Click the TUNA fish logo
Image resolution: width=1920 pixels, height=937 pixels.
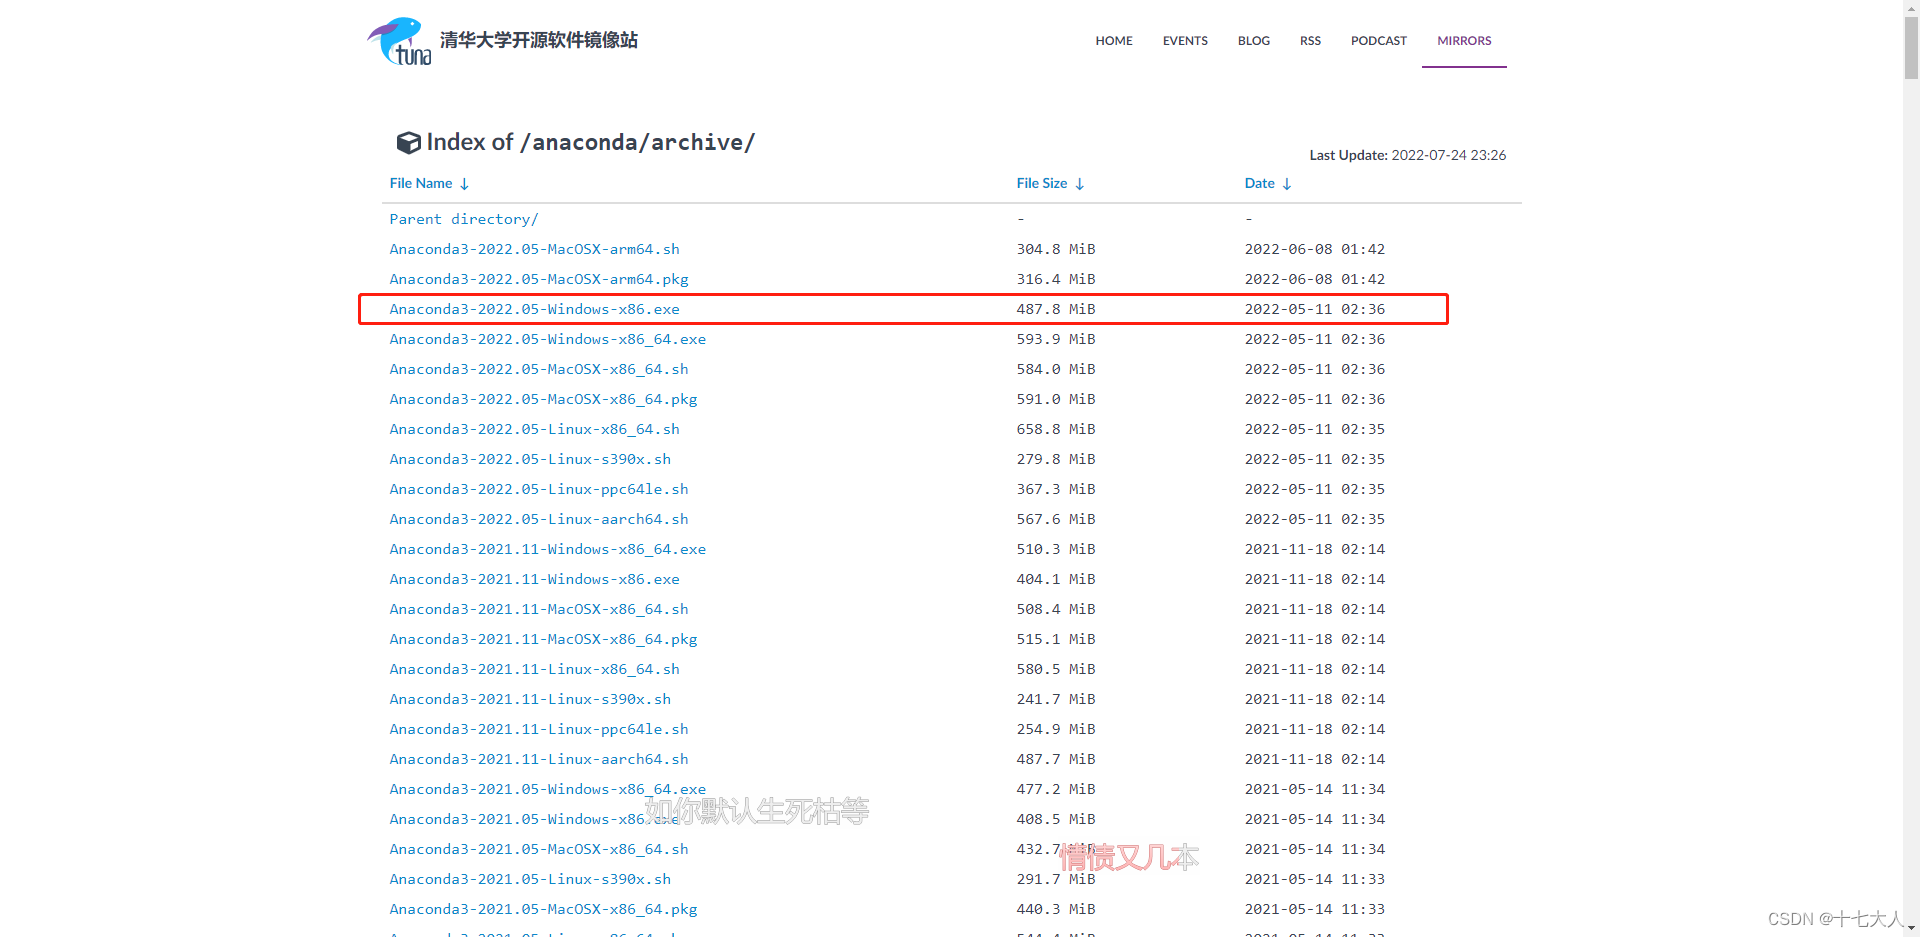click(x=399, y=41)
